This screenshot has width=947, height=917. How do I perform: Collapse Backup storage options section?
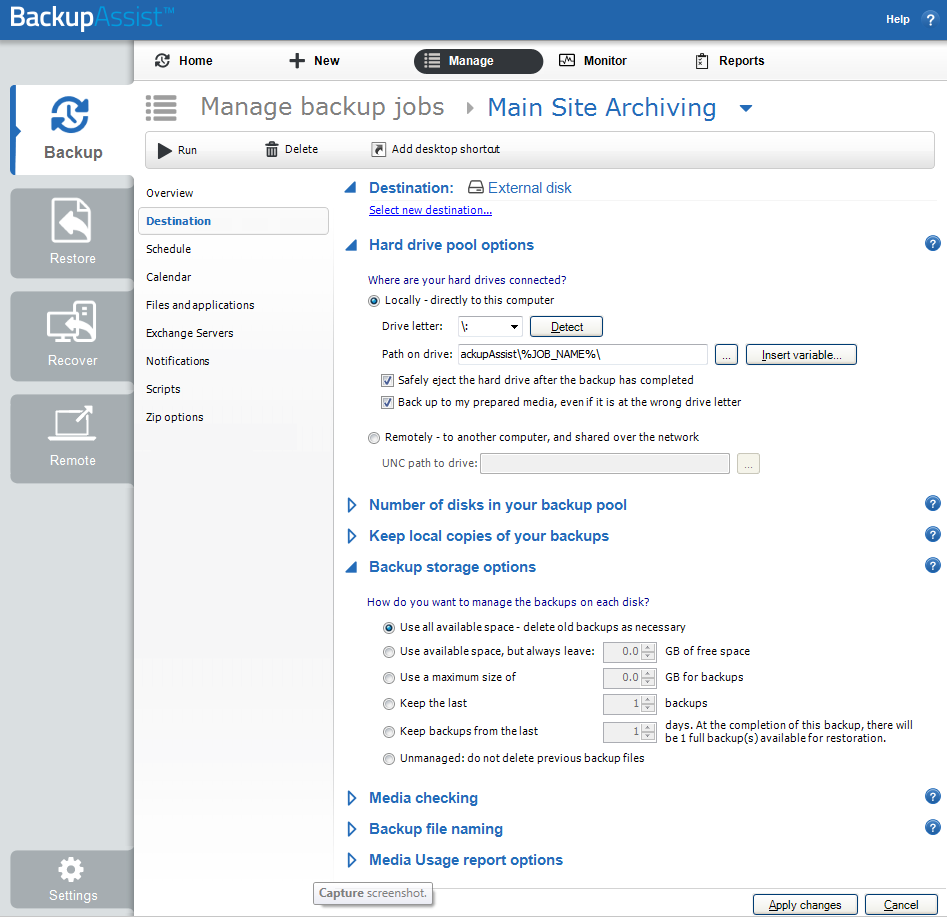click(x=350, y=567)
